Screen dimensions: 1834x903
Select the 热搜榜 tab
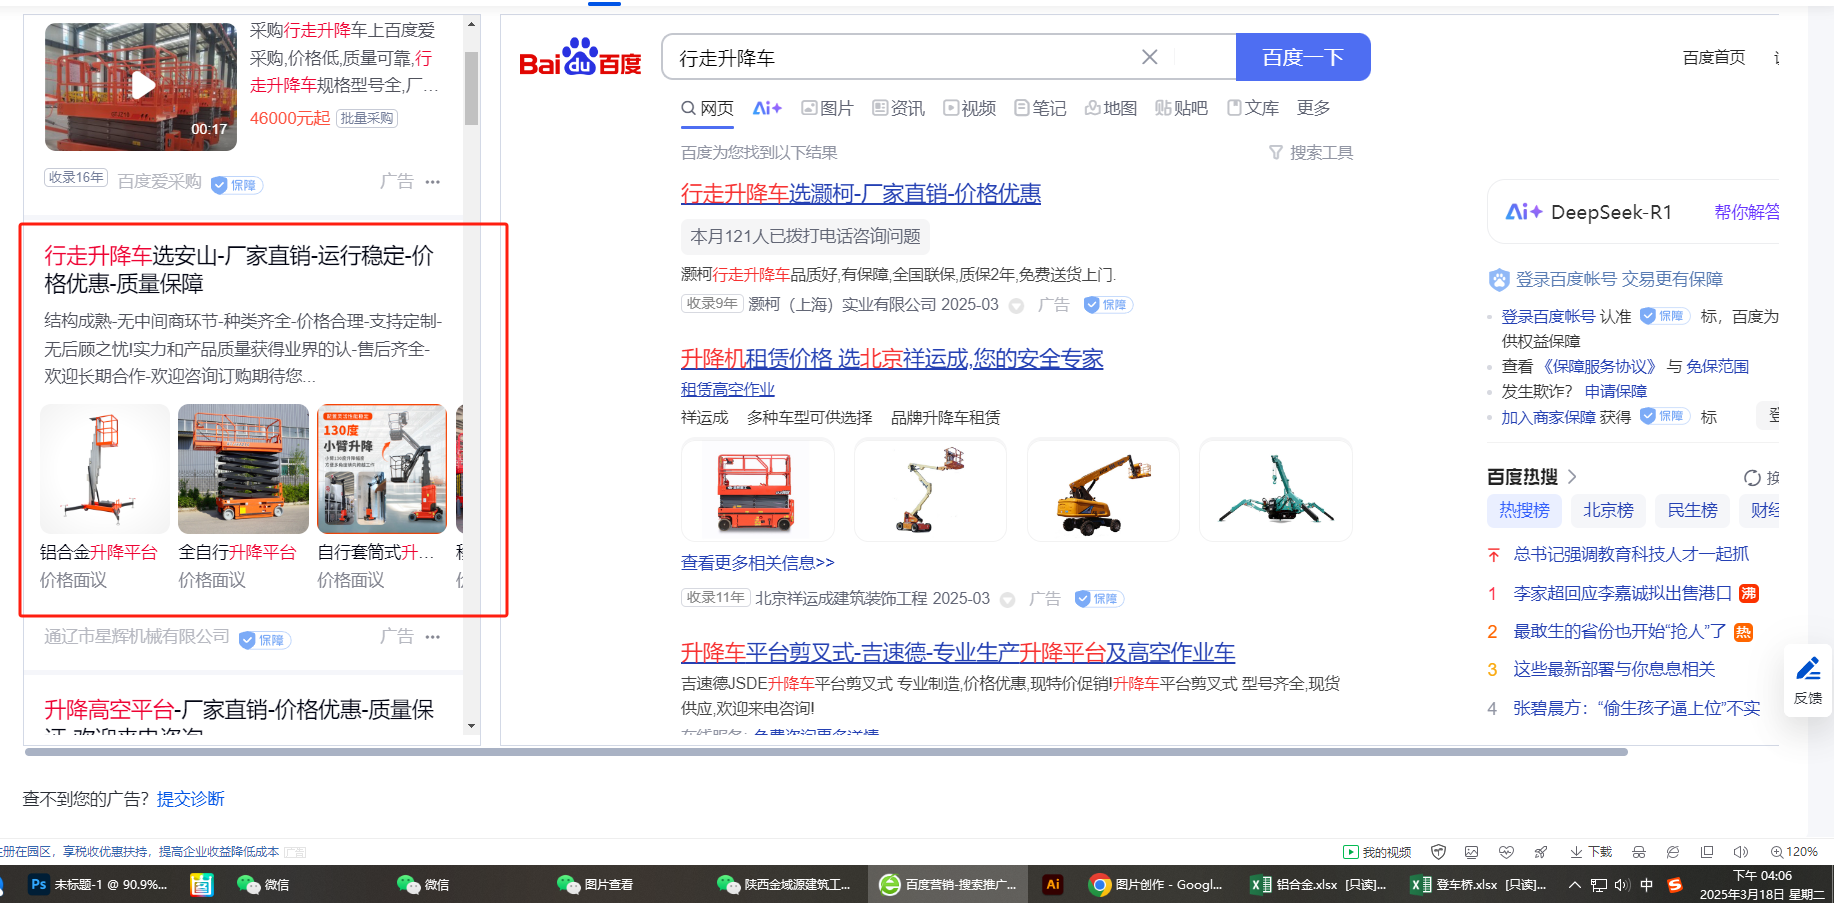click(x=1524, y=511)
